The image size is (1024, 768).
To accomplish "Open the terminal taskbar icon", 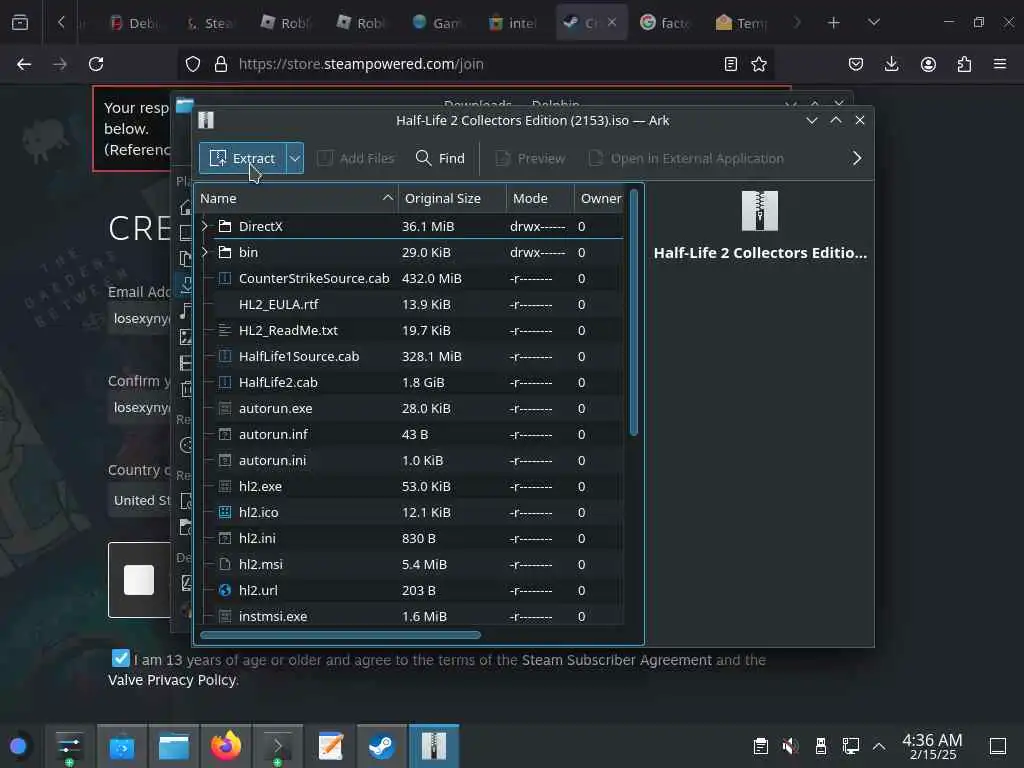I will pos(278,746).
